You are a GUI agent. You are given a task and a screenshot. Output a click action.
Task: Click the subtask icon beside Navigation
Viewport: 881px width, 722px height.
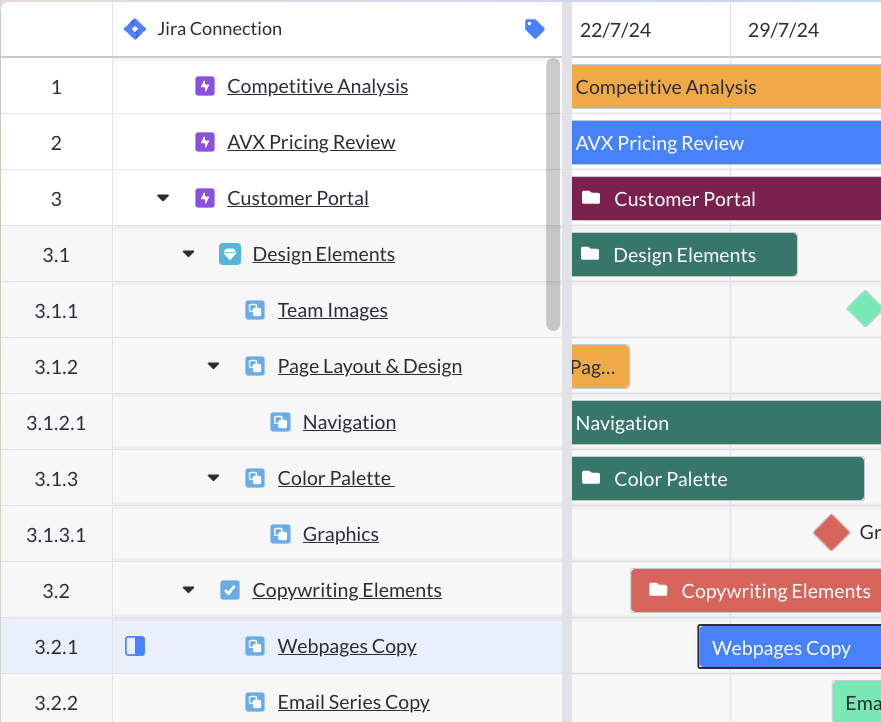280,422
